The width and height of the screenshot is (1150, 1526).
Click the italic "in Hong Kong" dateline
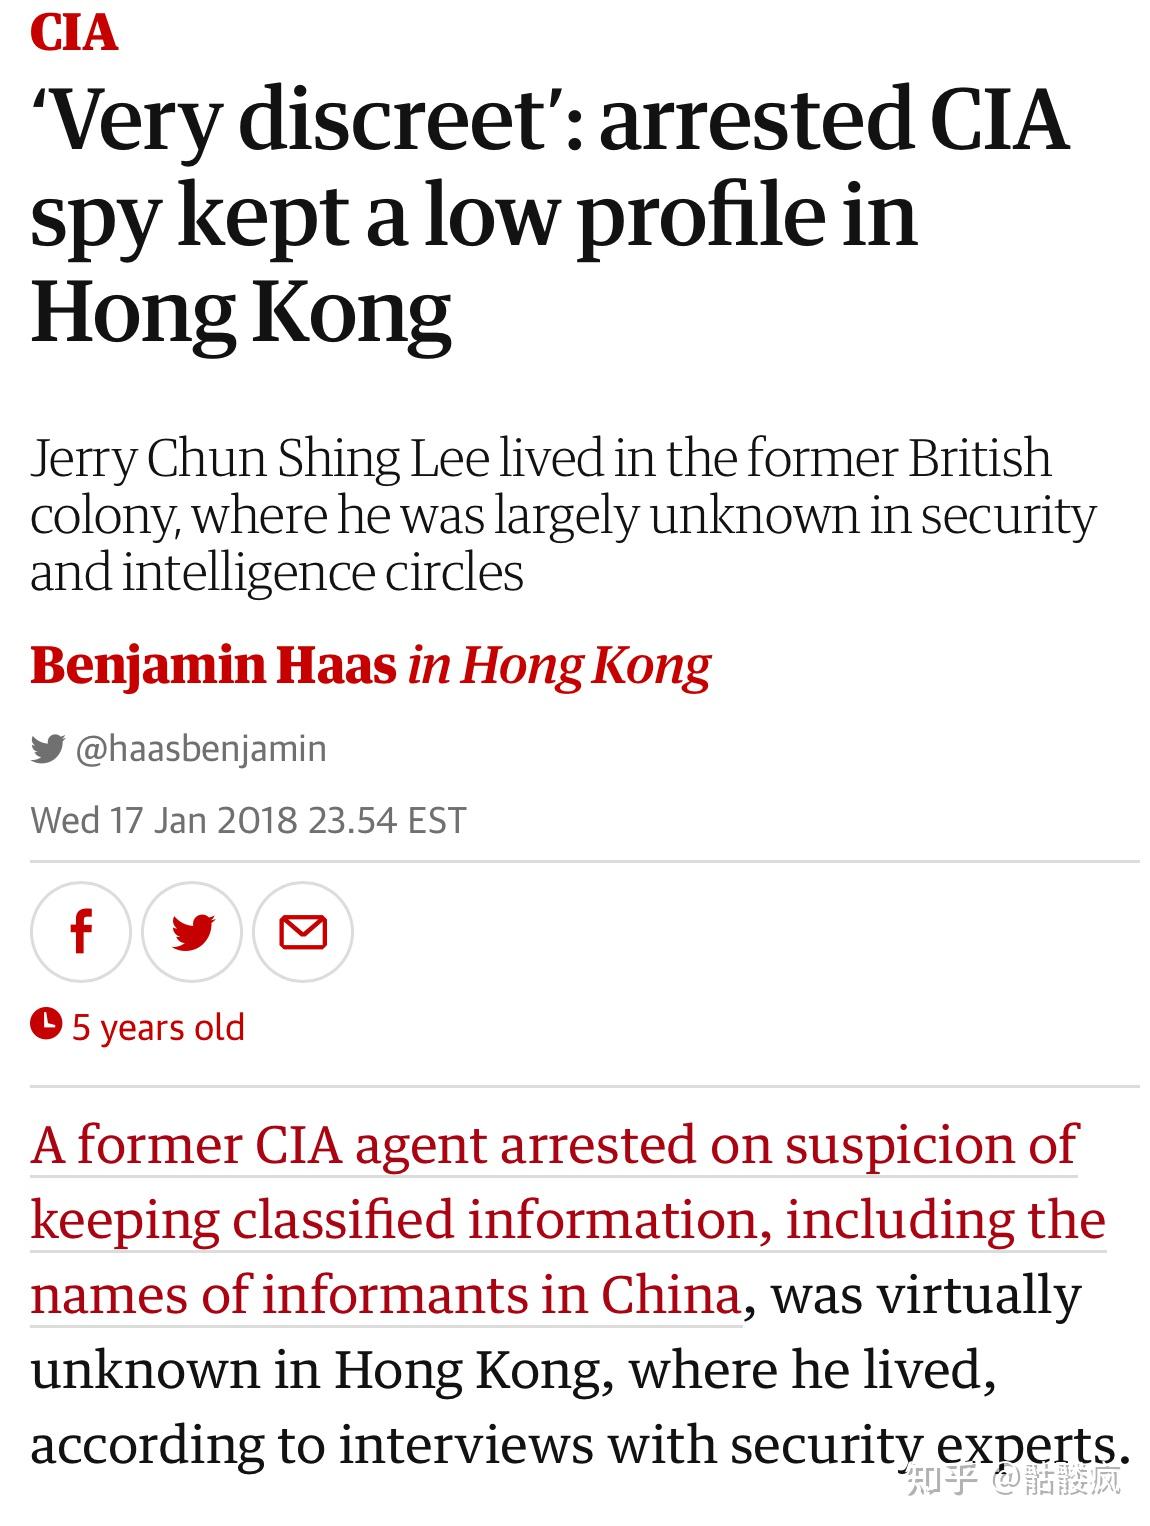click(x=559, y=665)
